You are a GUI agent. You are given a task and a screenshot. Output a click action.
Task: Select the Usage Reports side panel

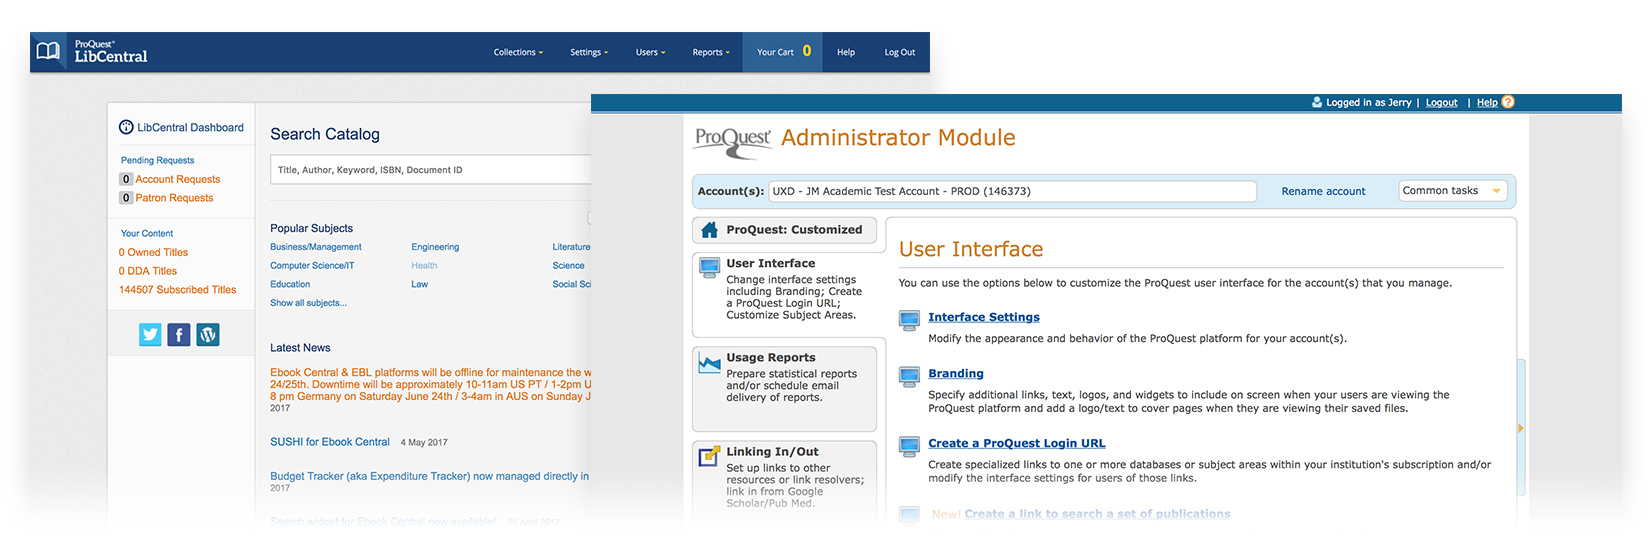tap(784, 388)
